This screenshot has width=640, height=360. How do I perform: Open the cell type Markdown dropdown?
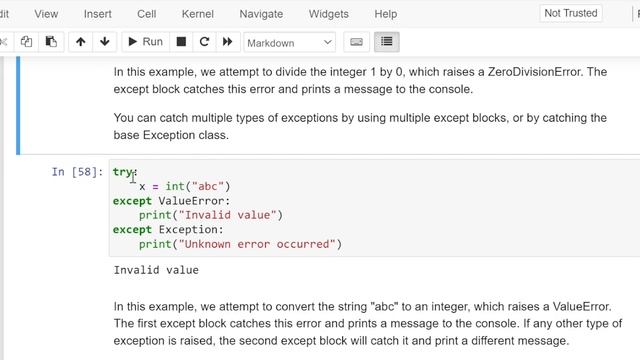tap(289, 42)
